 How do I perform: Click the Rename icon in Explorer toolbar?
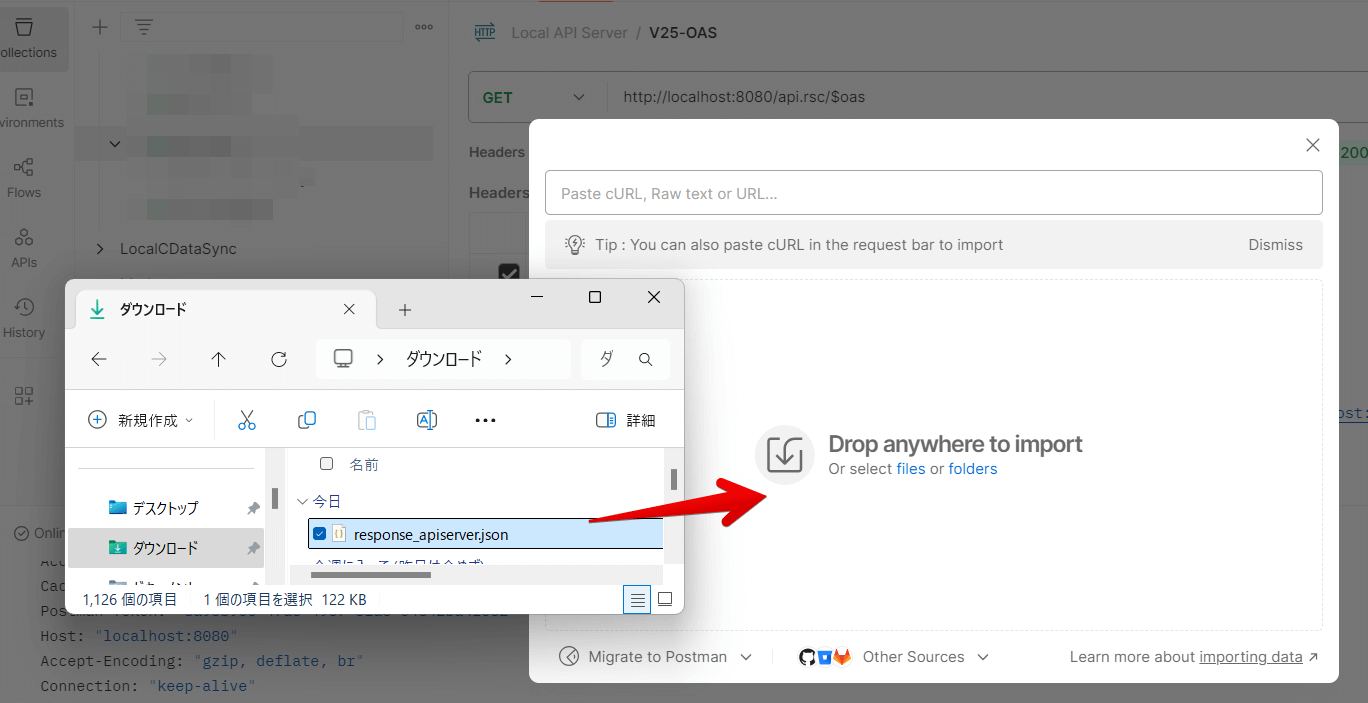click(427, 420)
